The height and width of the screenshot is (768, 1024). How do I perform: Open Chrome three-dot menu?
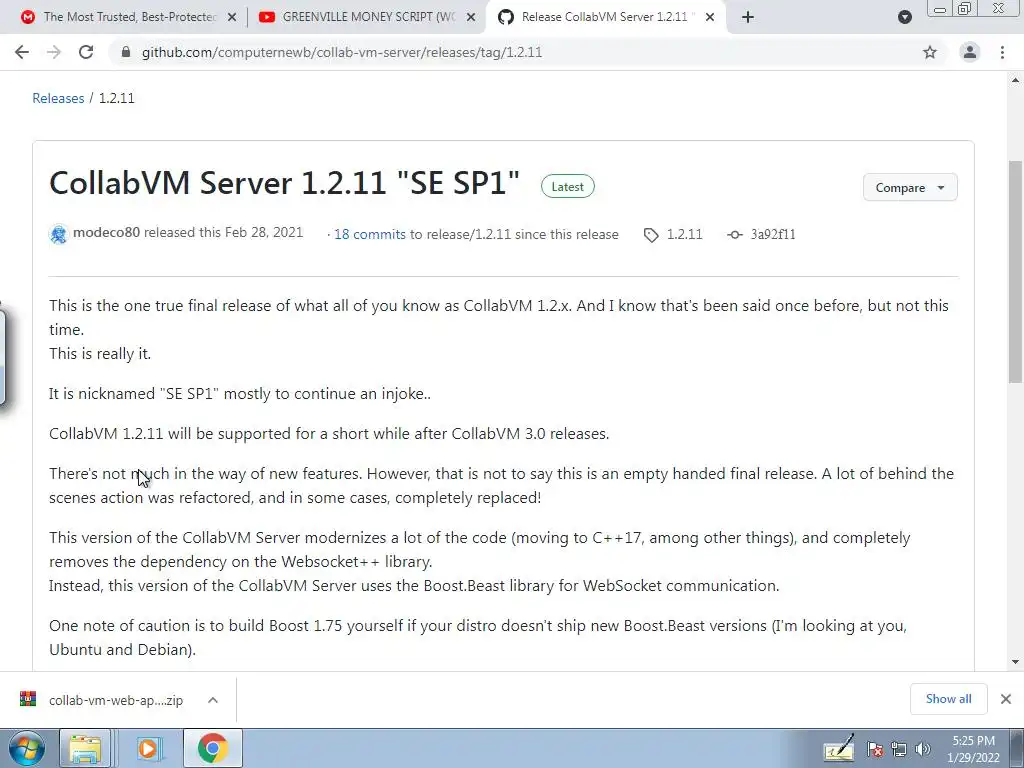click(1002, 52)
